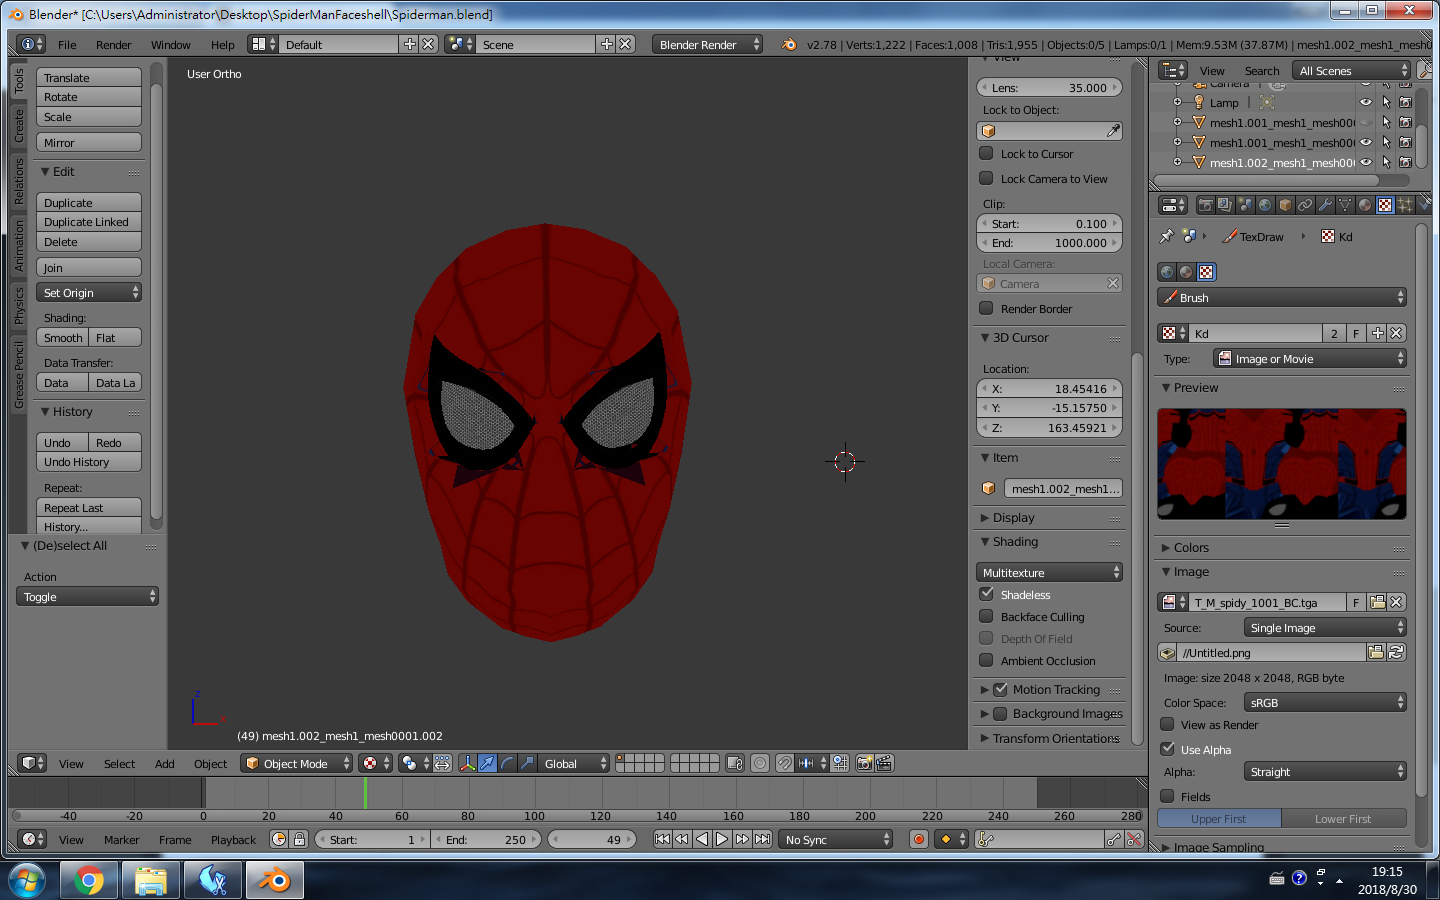Tick the Render Border checkbox

tap(986, 308)
